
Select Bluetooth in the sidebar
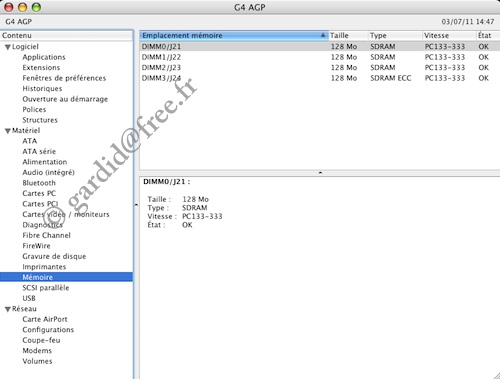click(39, 183)
